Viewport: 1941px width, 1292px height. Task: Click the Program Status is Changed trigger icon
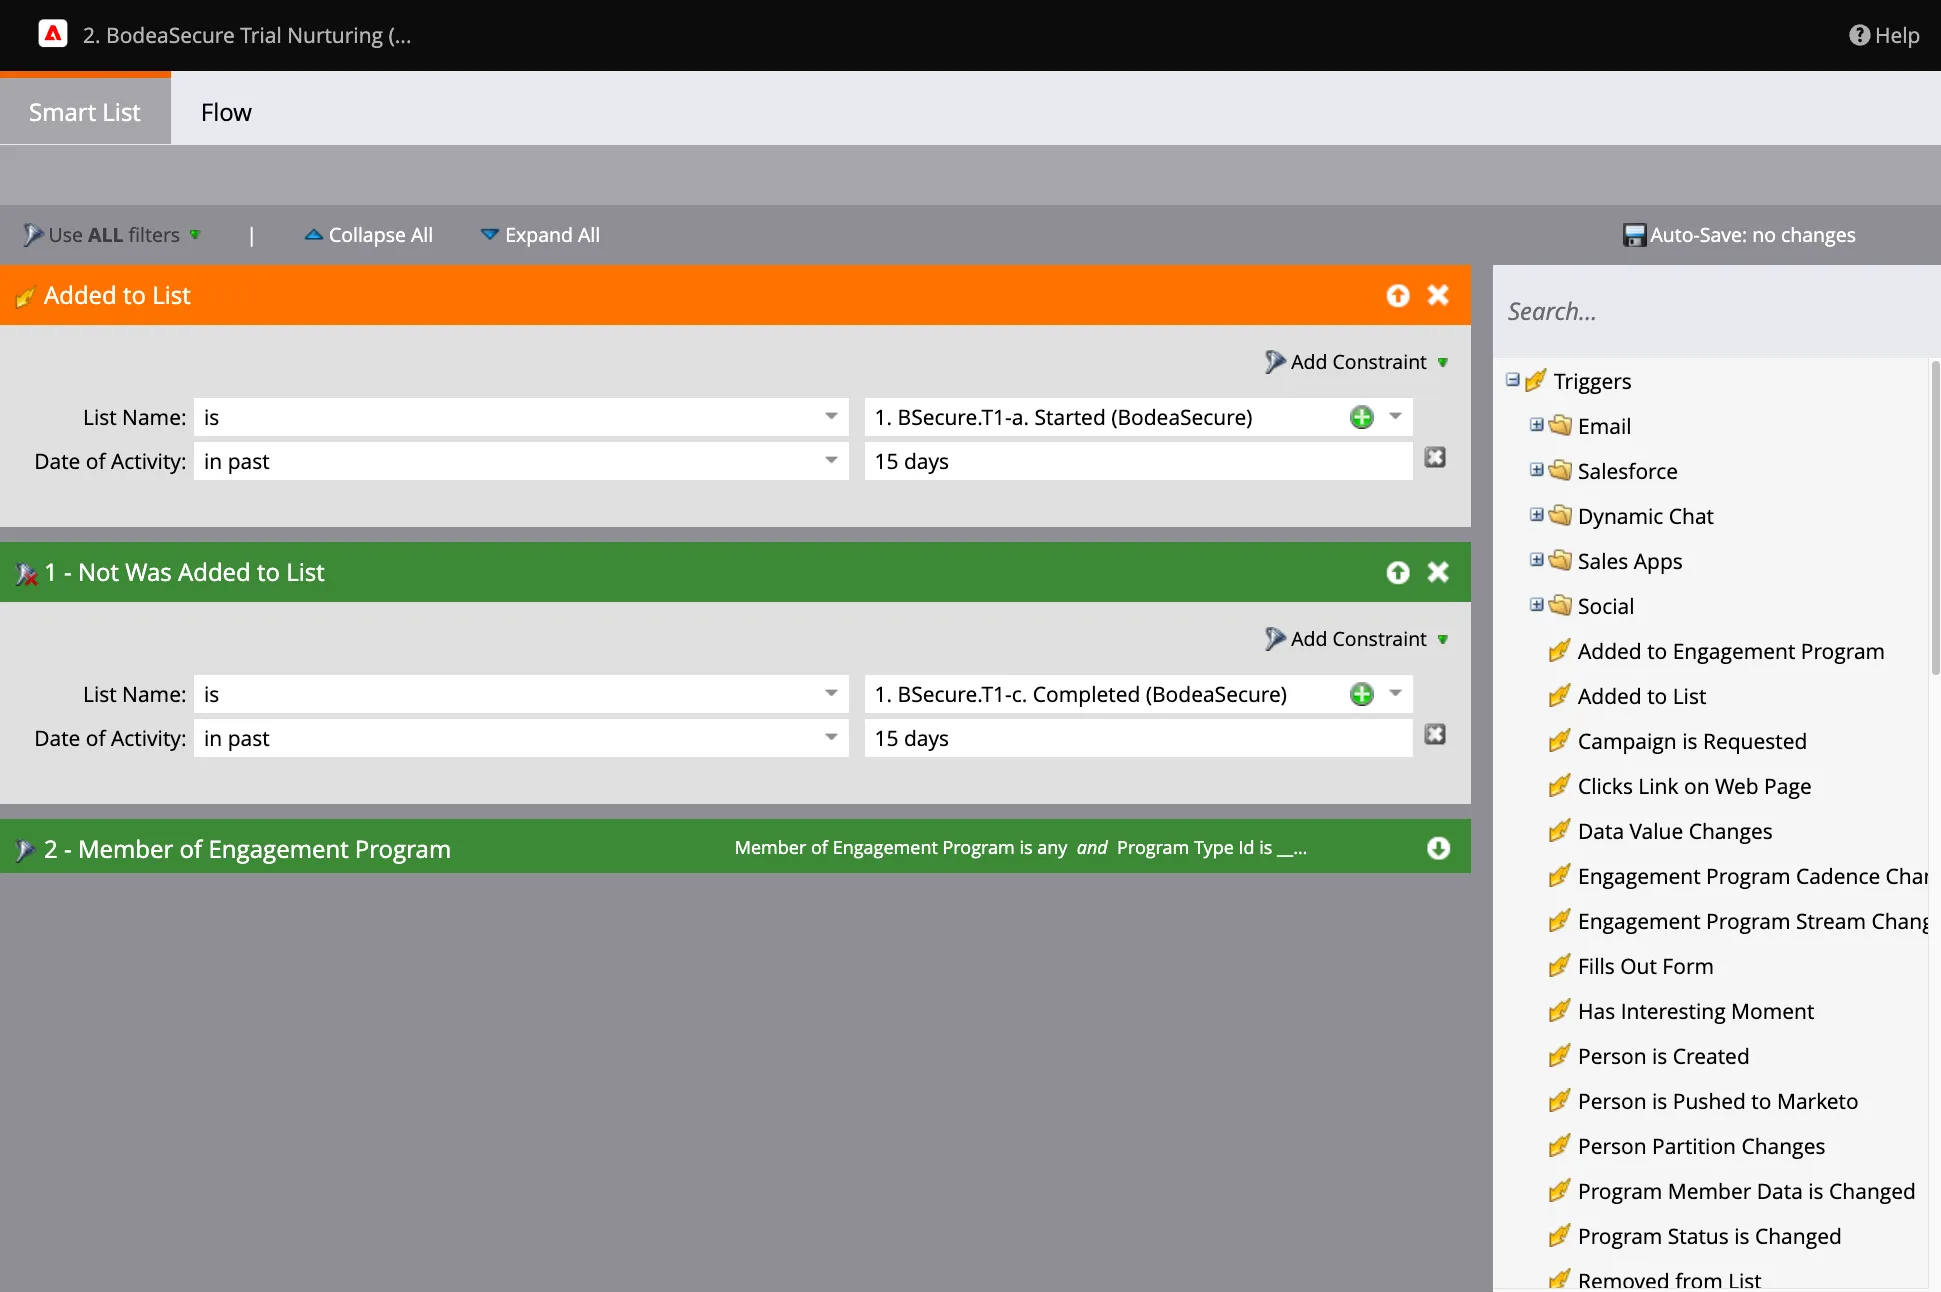click(1559, 1236)
